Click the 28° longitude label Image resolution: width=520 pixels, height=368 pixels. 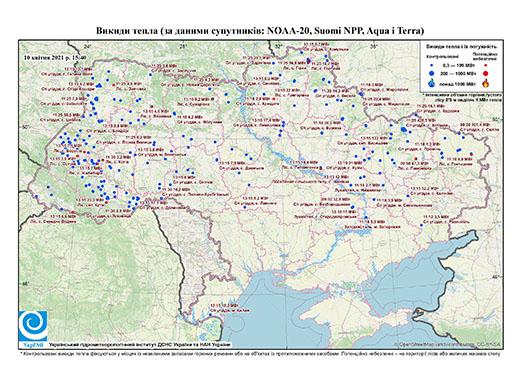pyautogui.click(x=183, y=46)
